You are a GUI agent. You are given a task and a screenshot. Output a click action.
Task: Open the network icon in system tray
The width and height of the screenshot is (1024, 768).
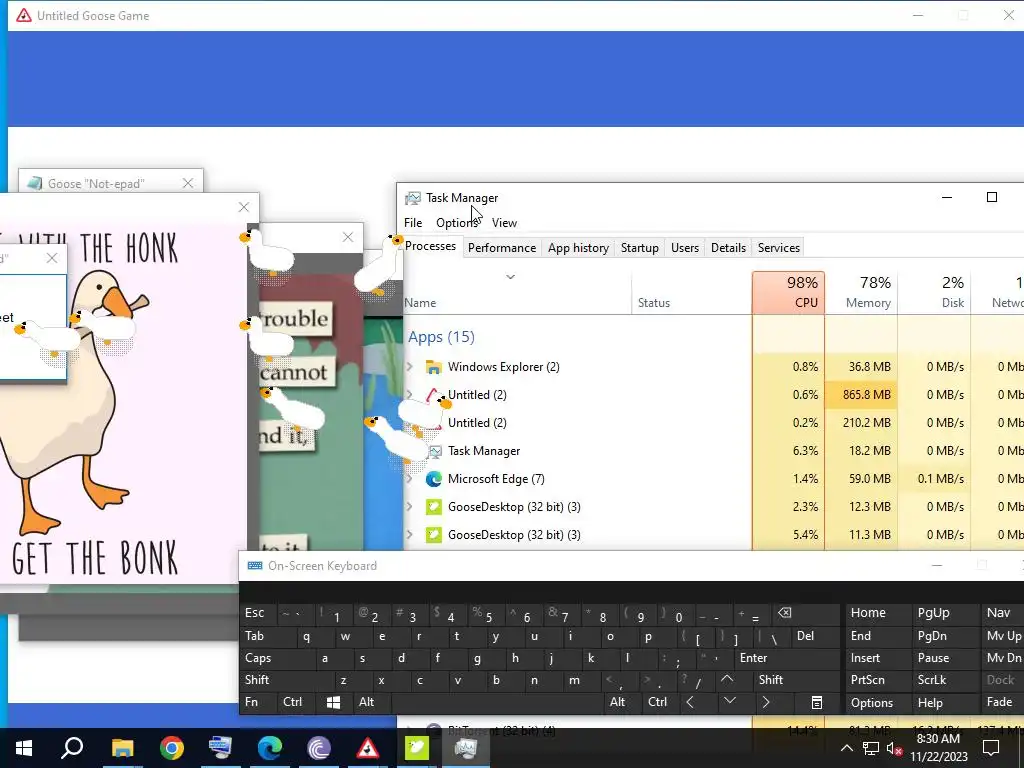(x=871, y=748)
